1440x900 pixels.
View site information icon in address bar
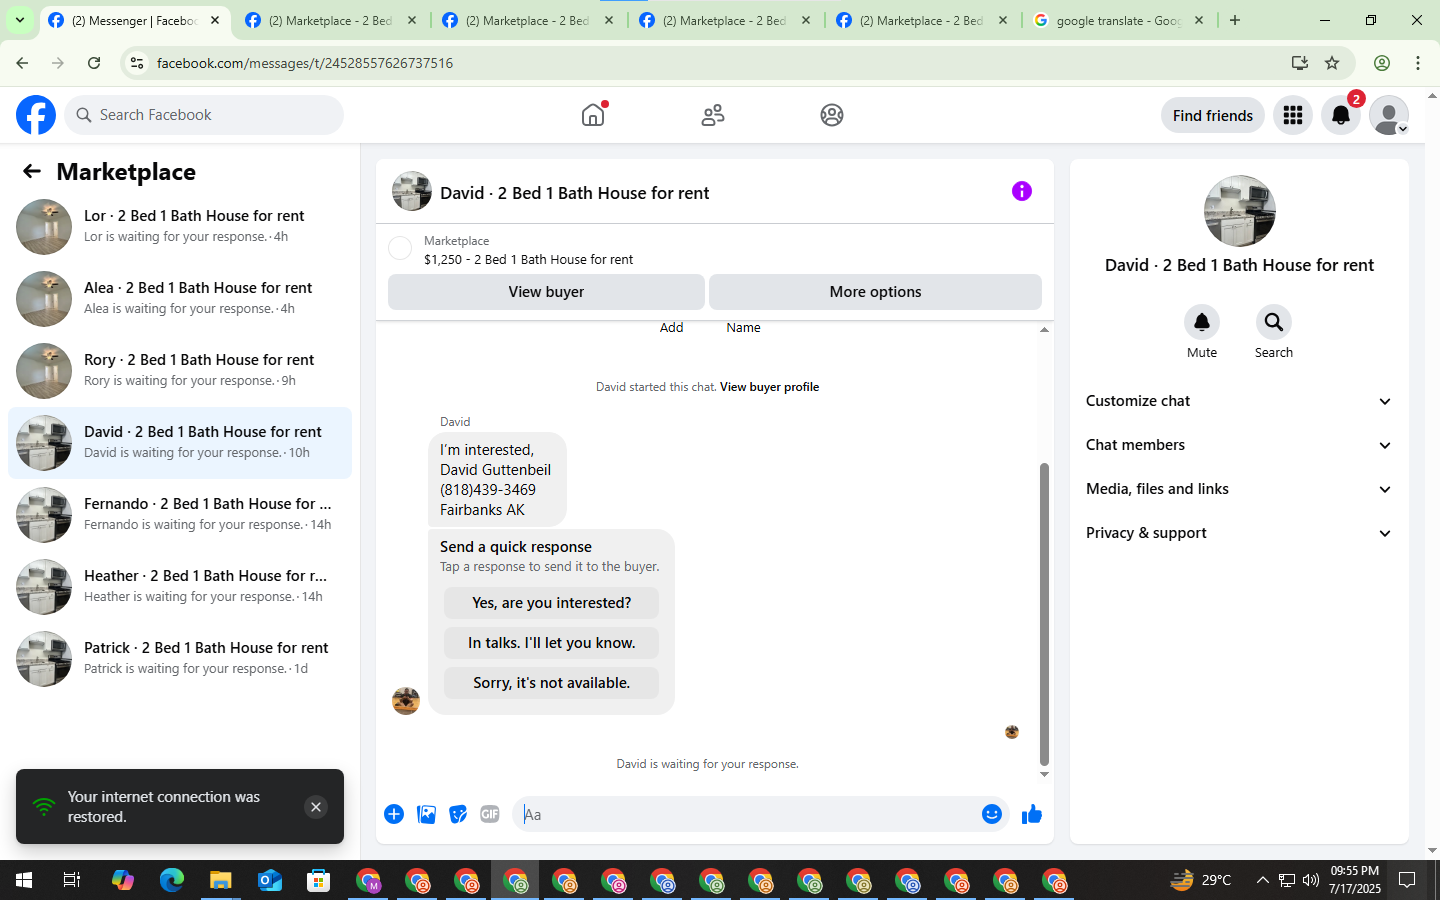138,63
